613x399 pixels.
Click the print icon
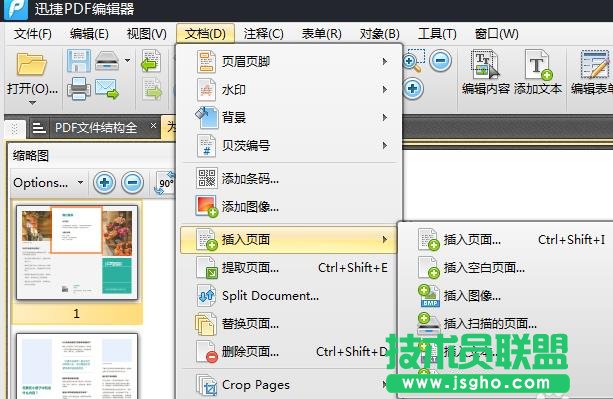click(79, 88)
